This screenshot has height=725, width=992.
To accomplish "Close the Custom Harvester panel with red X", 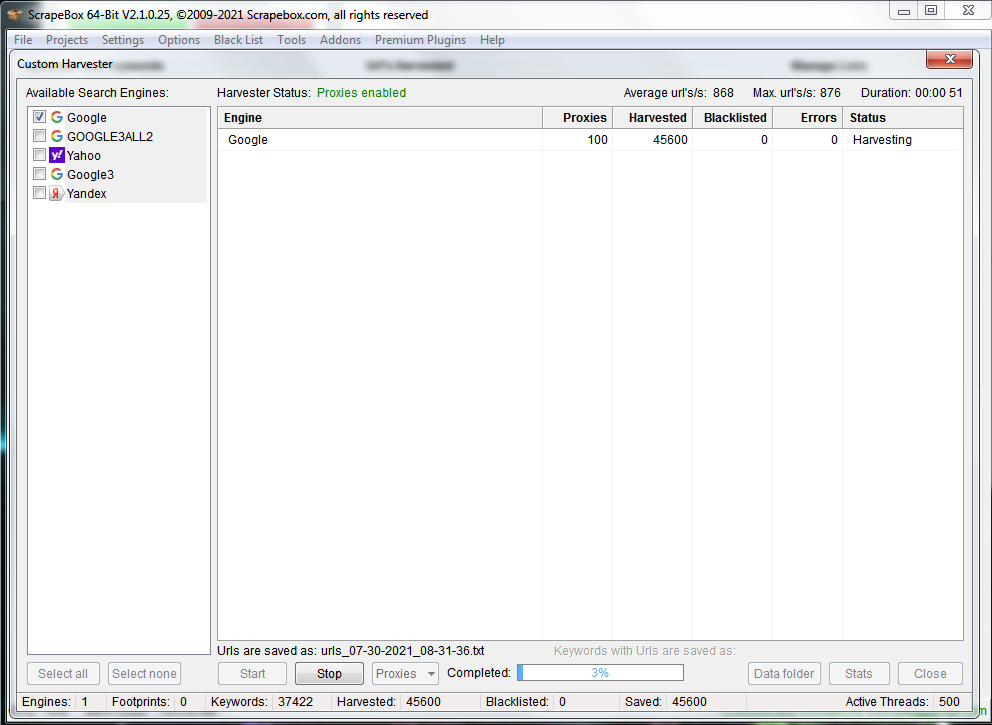I will coord(950,59).
